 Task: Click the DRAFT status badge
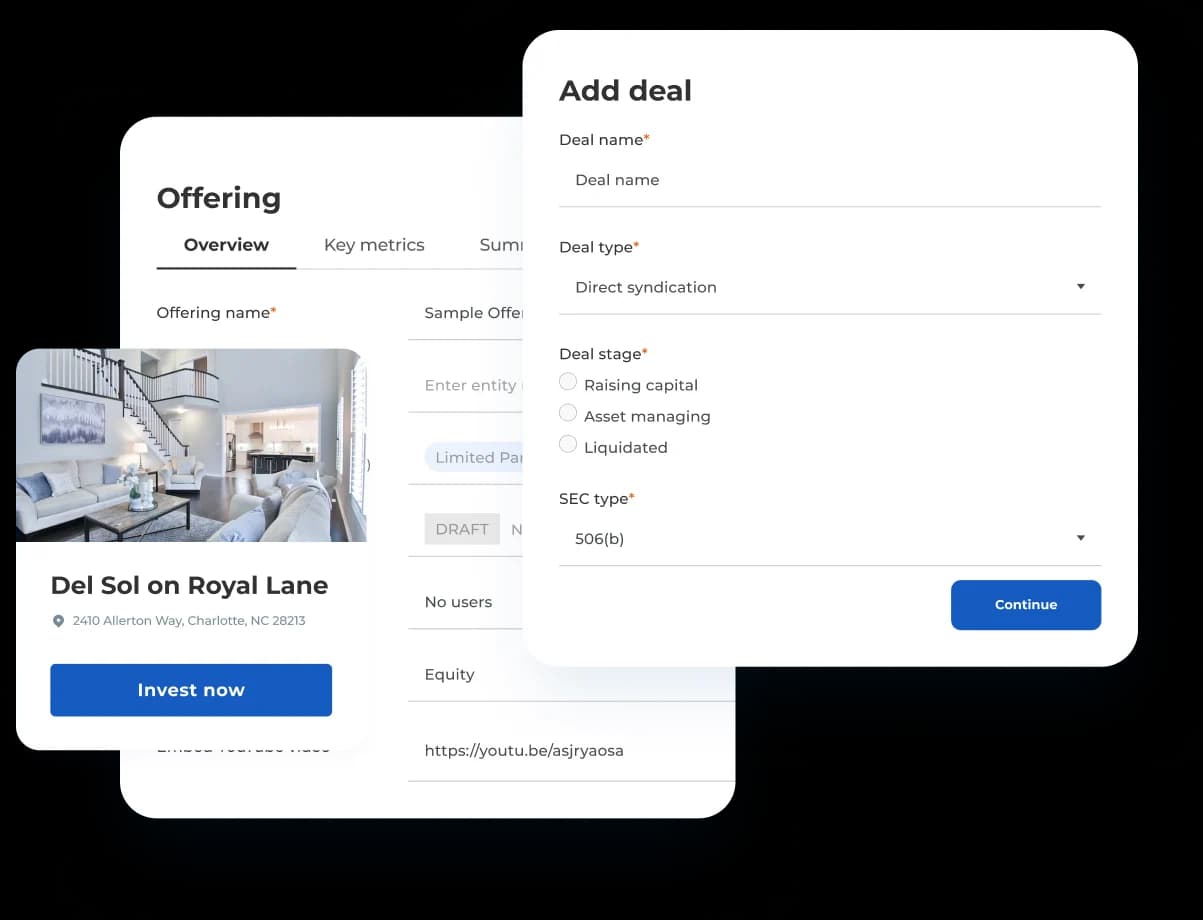tap(462, 529)
